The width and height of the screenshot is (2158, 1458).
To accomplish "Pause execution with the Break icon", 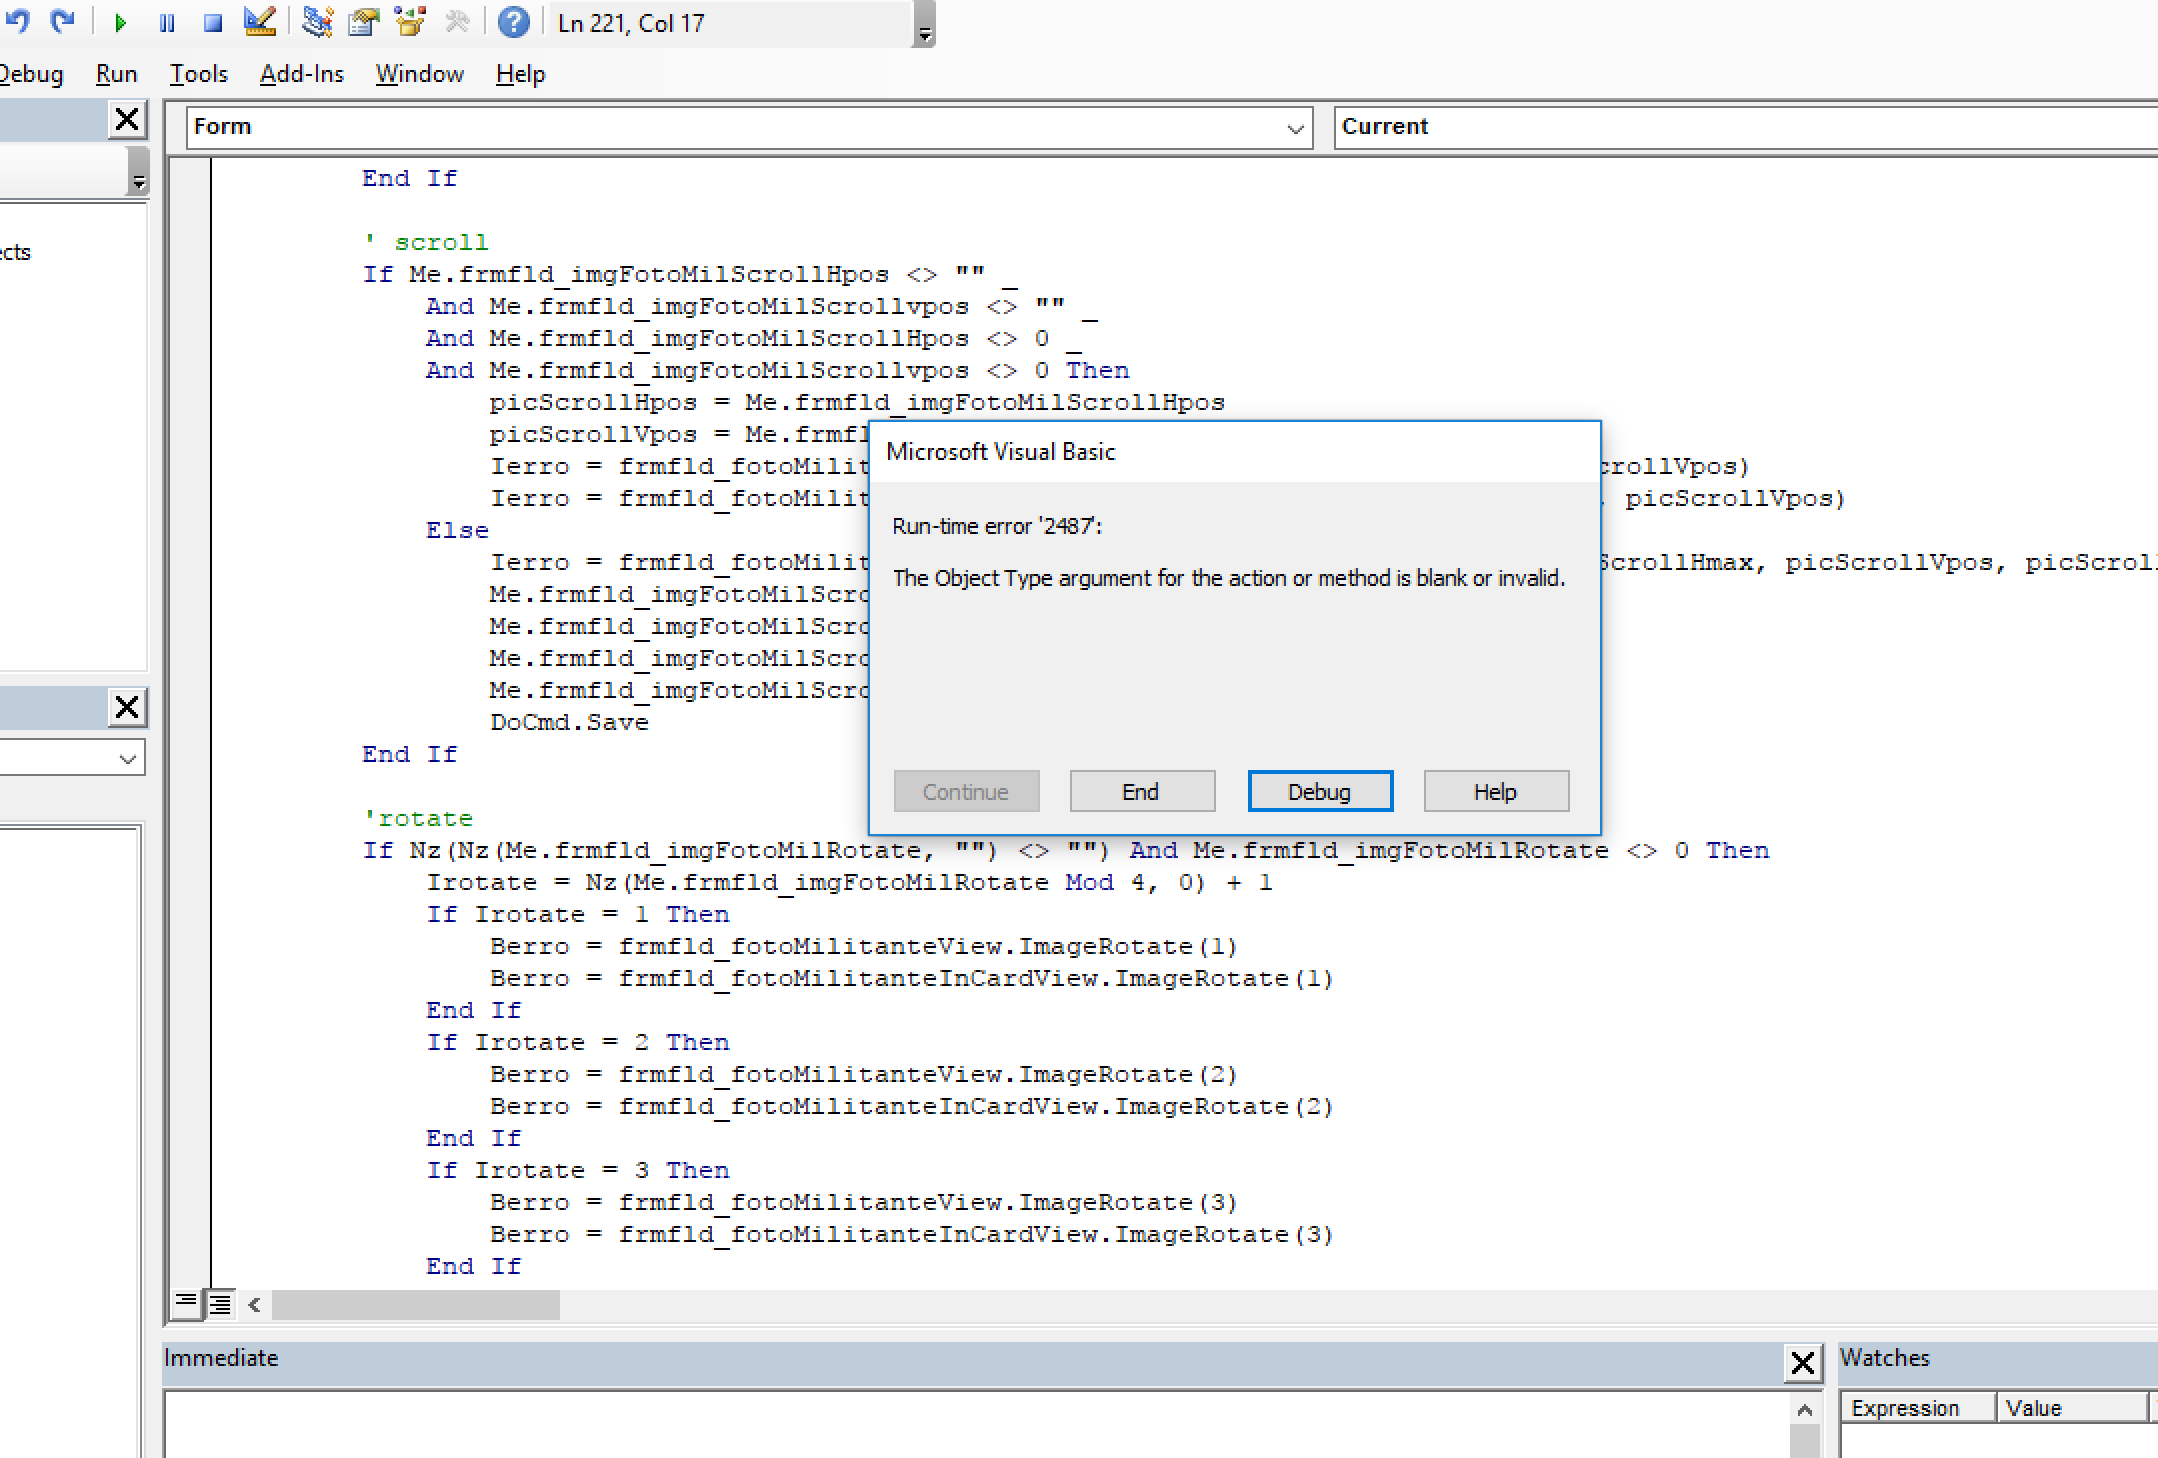I will tap(166, 22).
